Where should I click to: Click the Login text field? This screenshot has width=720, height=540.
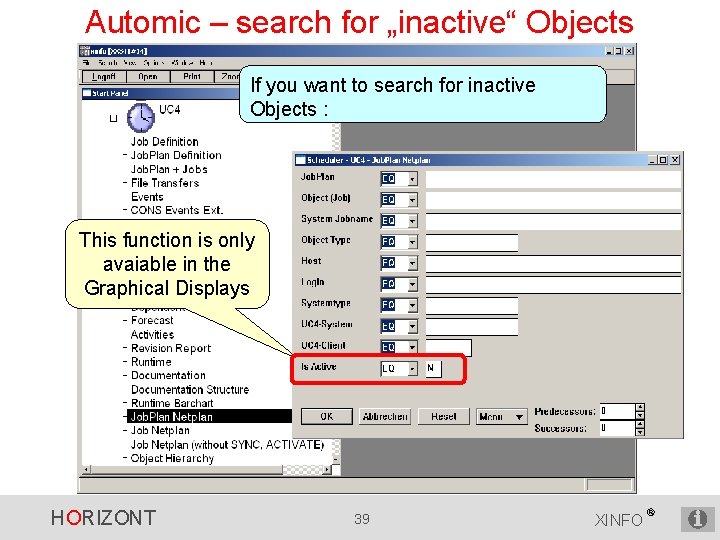pyautogui.click(x=553, y=284)
